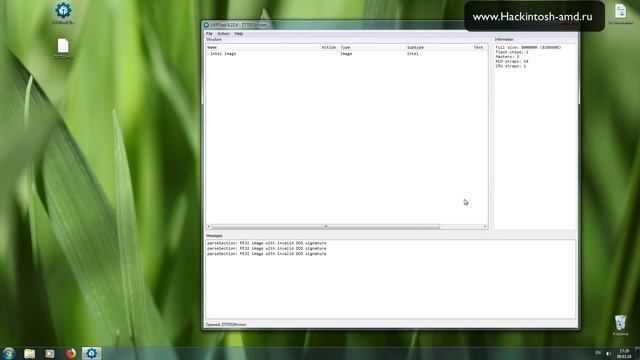The image size is (640, 360).
Task: Select the first parseSection message
Action: click(267, 243)
